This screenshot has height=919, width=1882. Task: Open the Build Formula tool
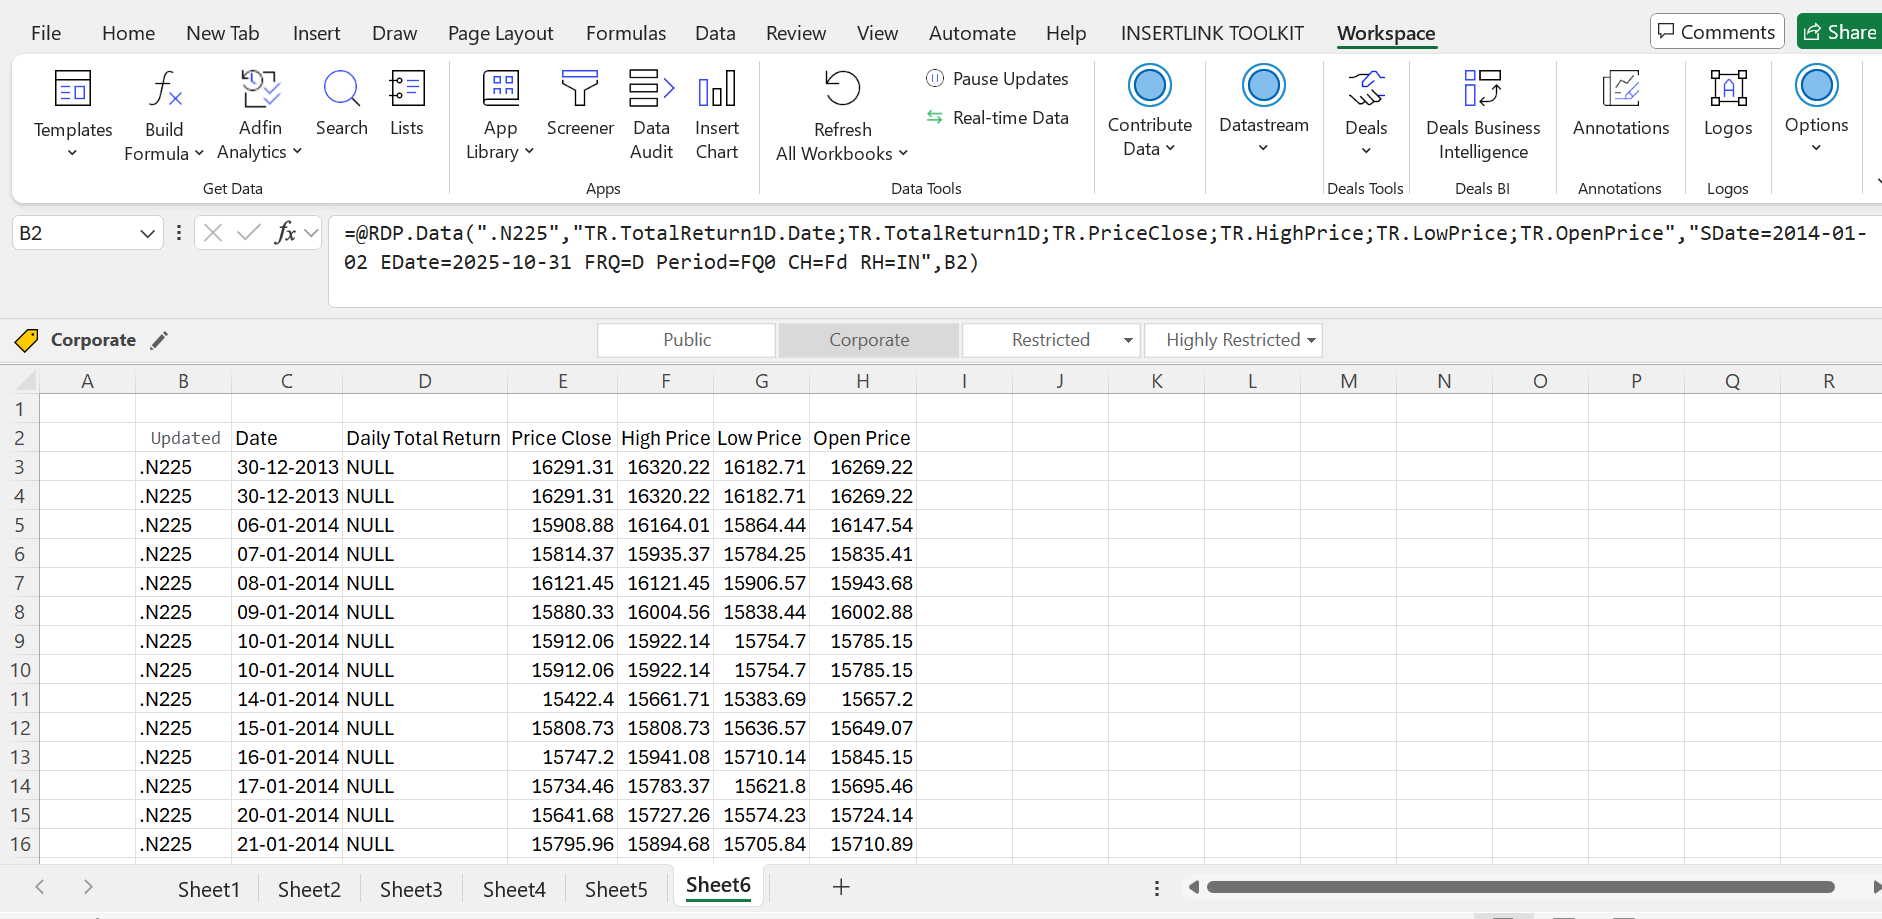163,113
